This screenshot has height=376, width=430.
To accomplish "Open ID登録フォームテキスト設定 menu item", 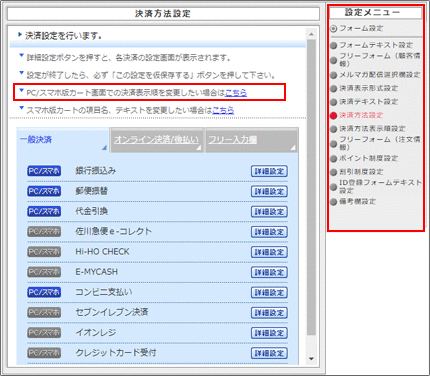I will 376,187.
